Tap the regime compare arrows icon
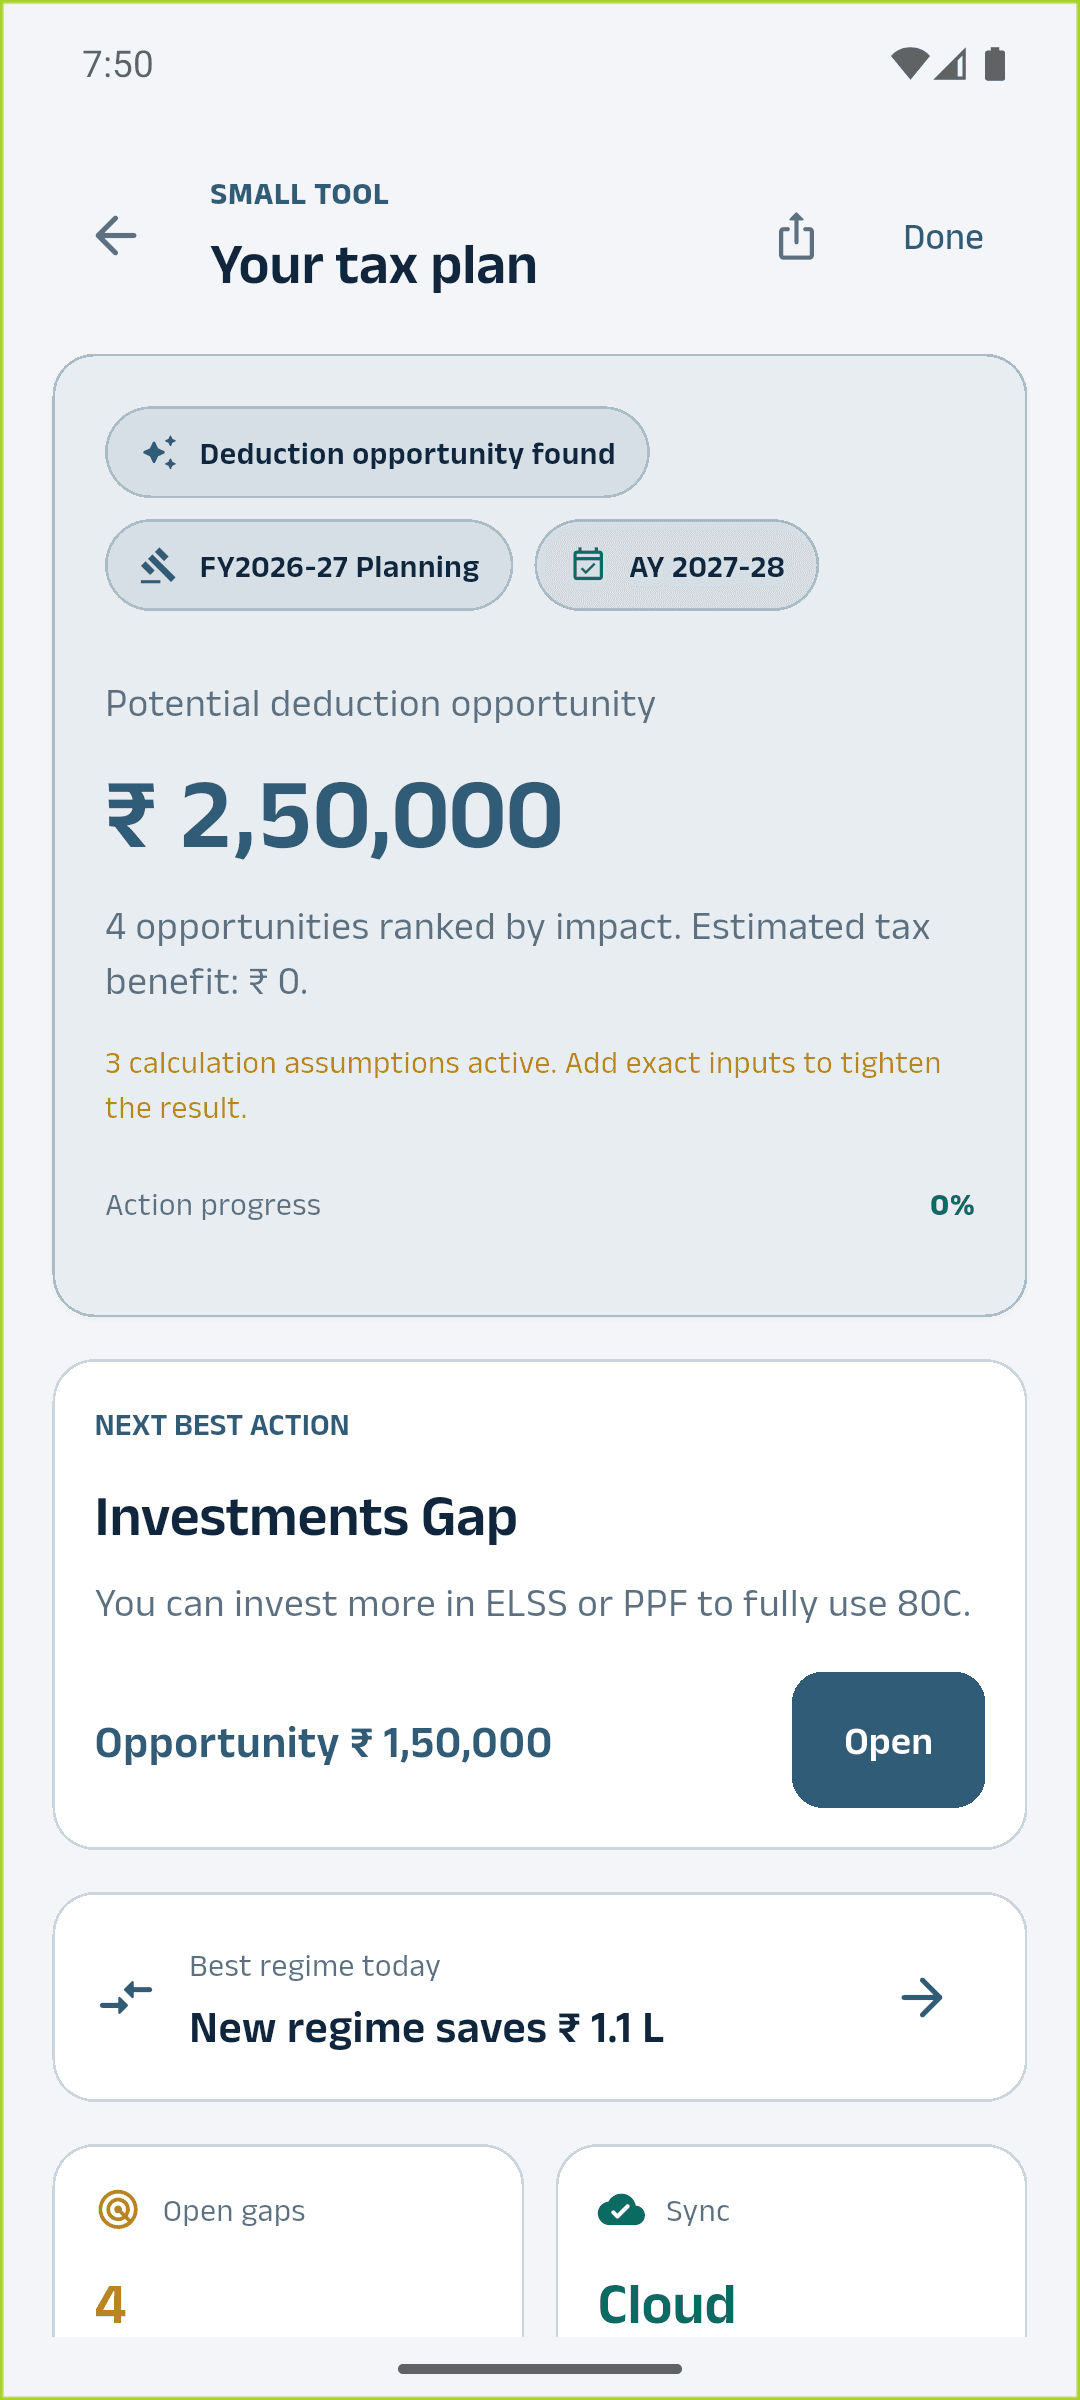Screen dimensions: 1080x2400 126,1997
